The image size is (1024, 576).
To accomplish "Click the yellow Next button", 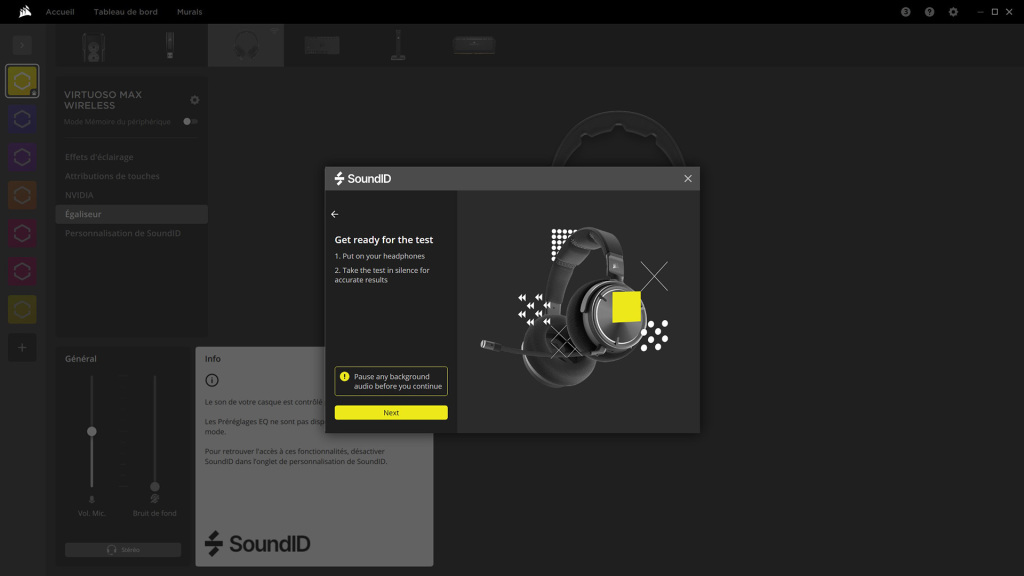I will (x=391, y=413).
